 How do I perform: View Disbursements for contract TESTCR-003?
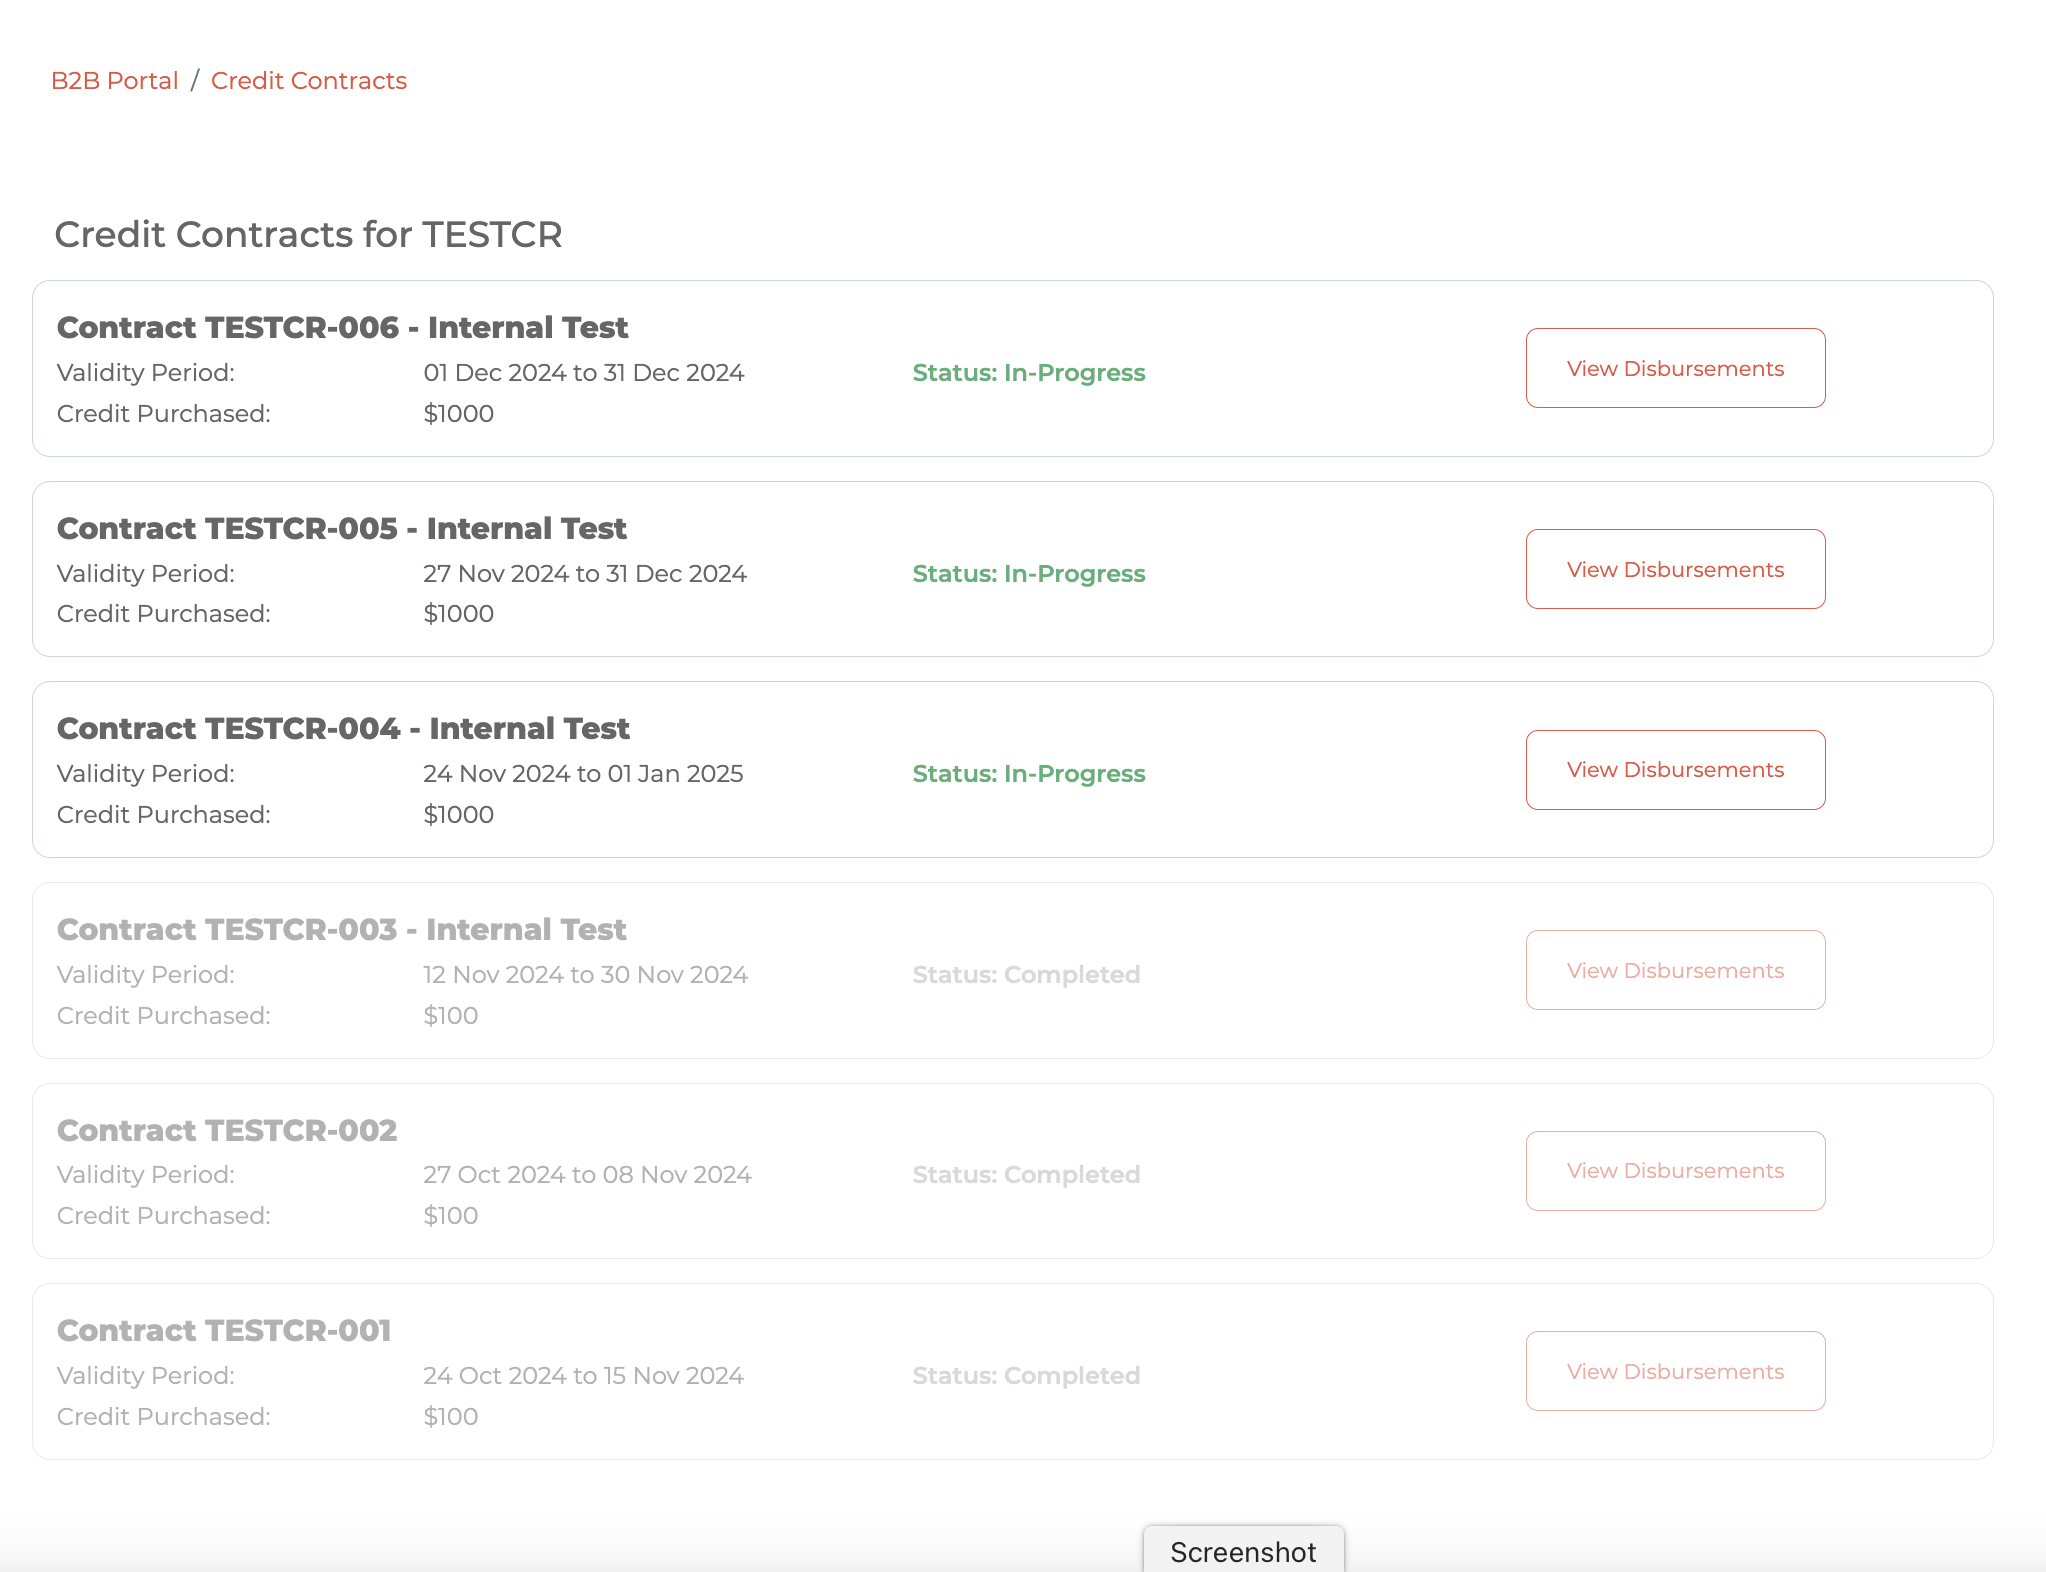(1675, 970)
